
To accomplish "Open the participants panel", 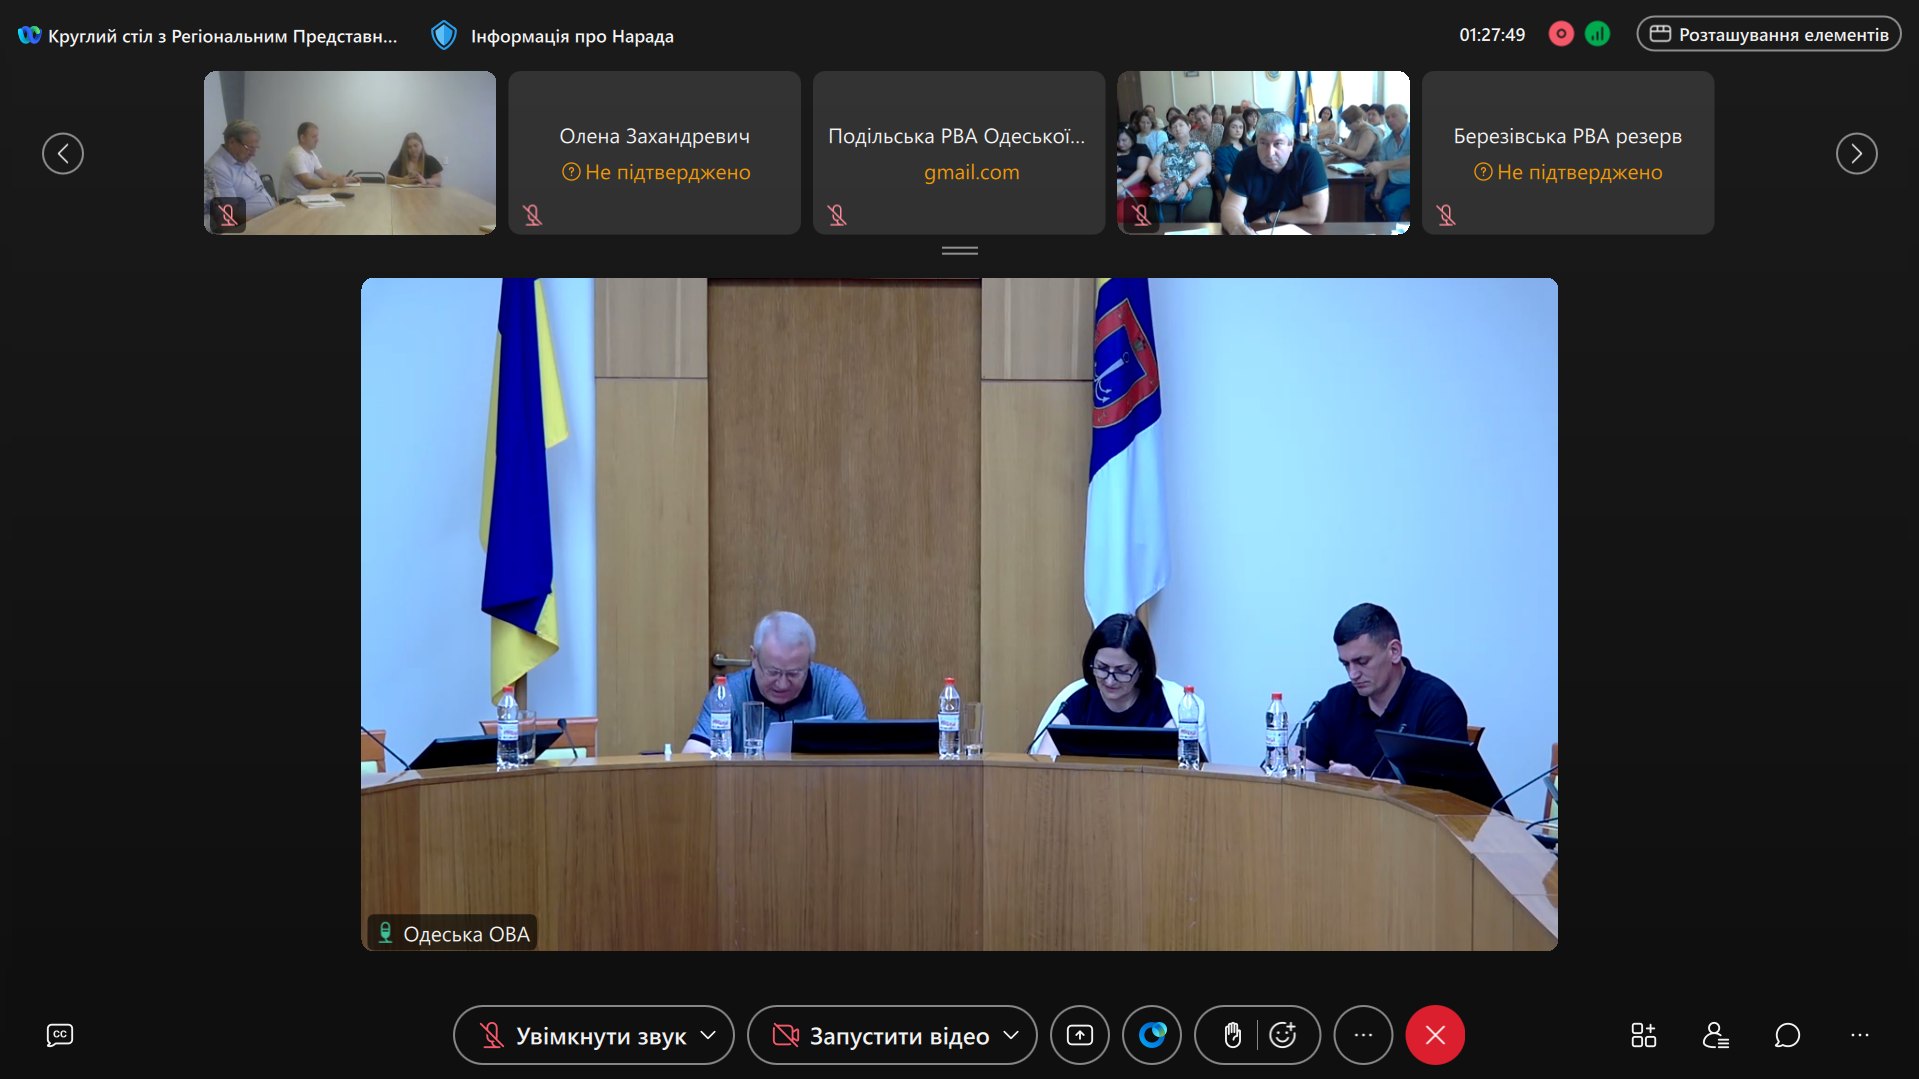I will pyautogui.click(x=1715, y=1035).
